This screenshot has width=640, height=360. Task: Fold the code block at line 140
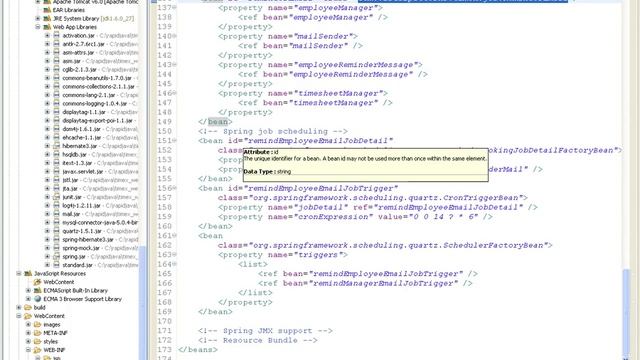[175, 36]
